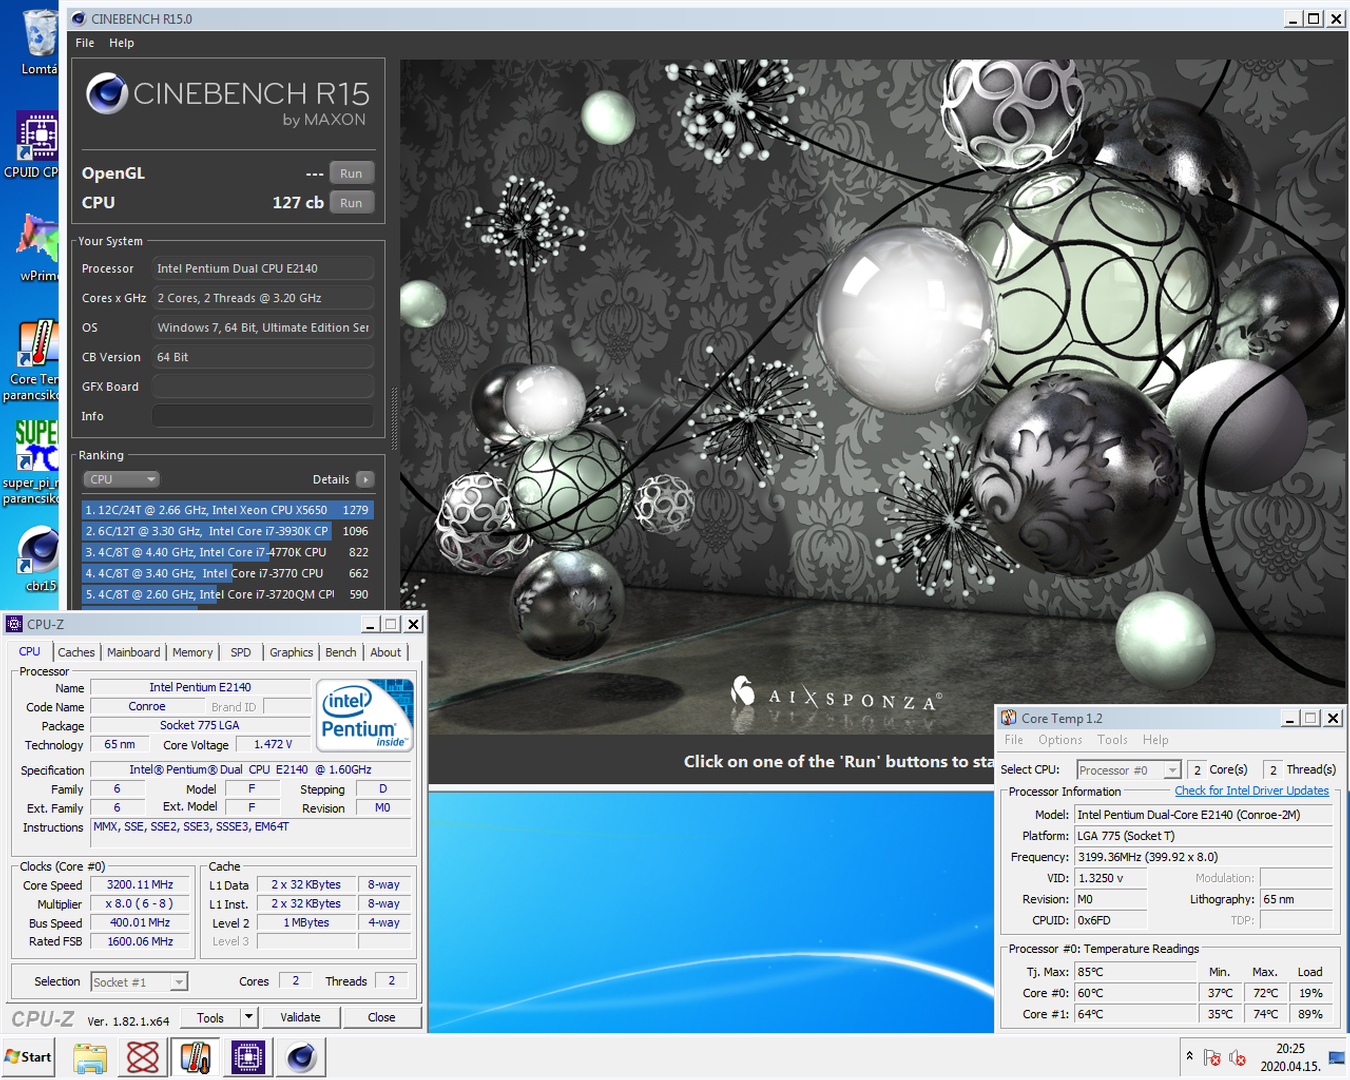
Task: Click the Cinebench logo in title bar
Action: [79, 18]
